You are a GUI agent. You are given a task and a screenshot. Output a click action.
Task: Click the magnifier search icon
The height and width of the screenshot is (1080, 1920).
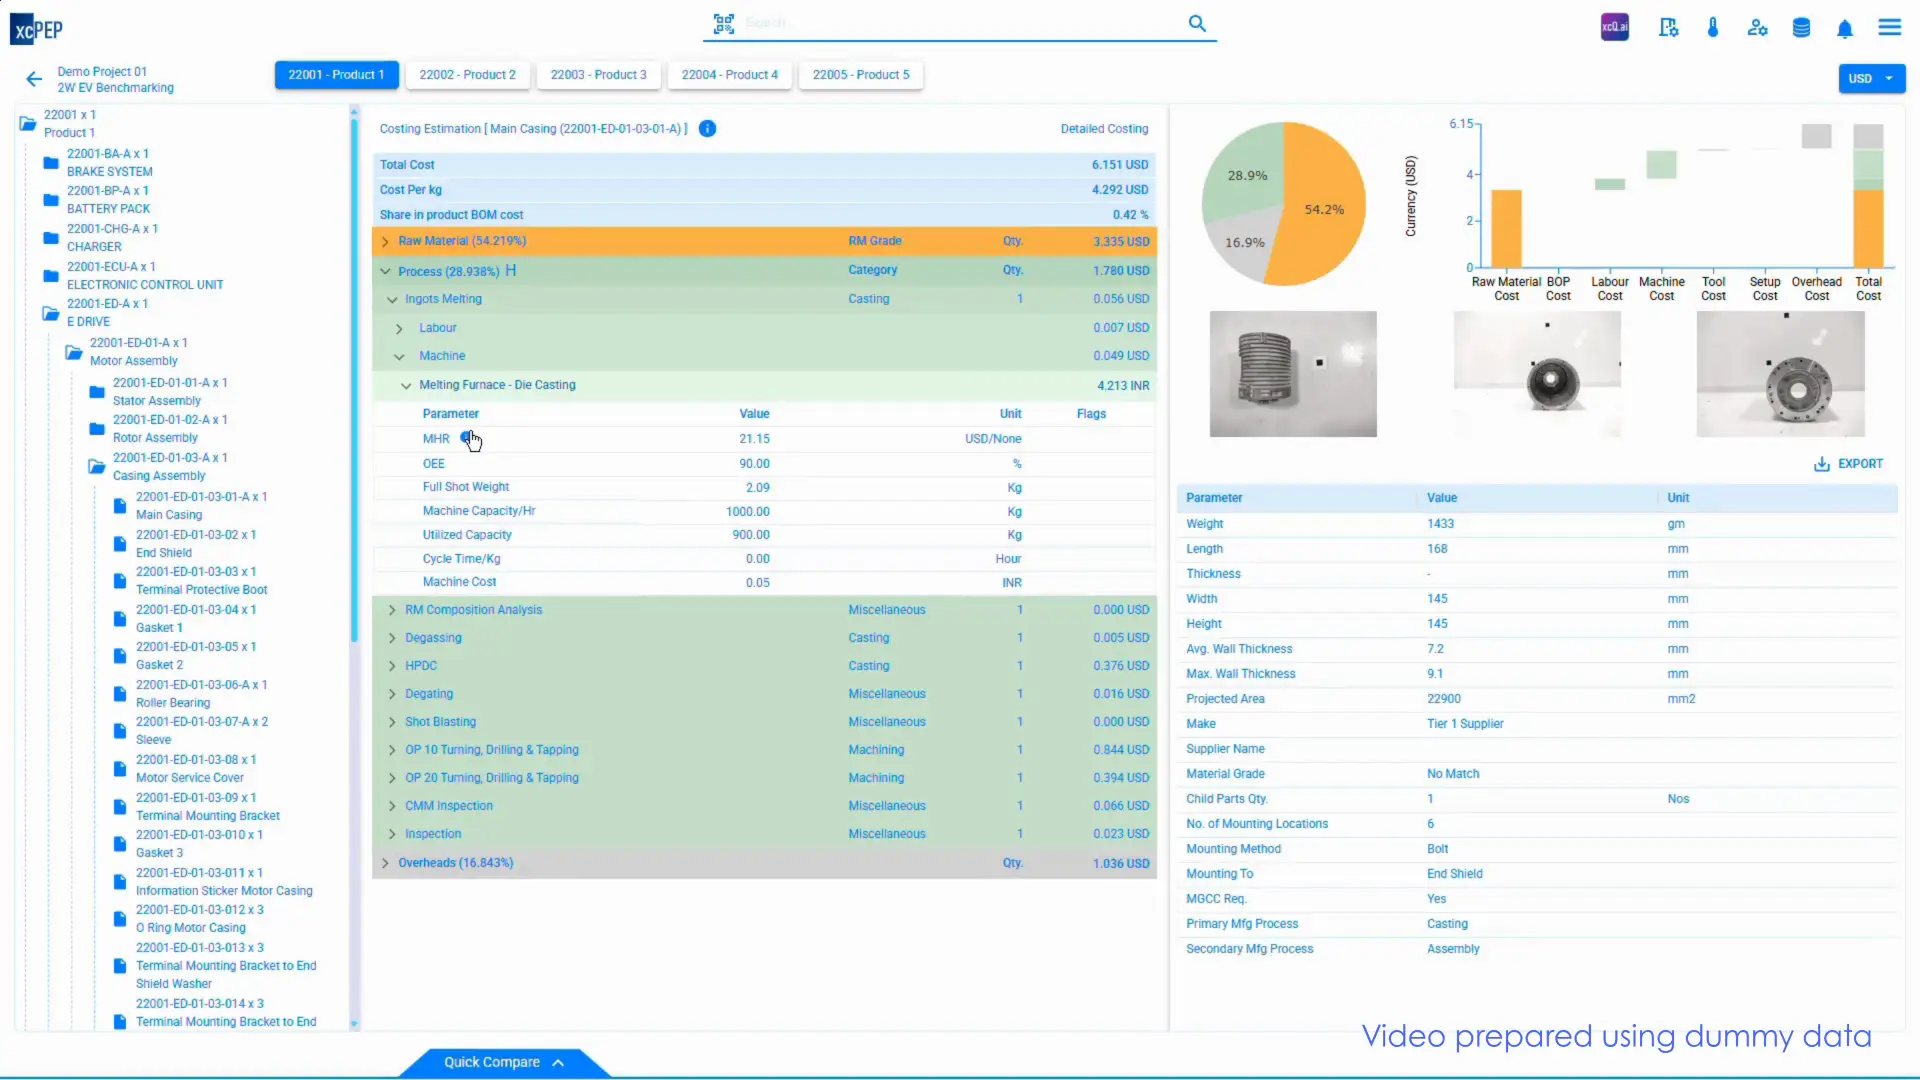[x=1197, y=23]
